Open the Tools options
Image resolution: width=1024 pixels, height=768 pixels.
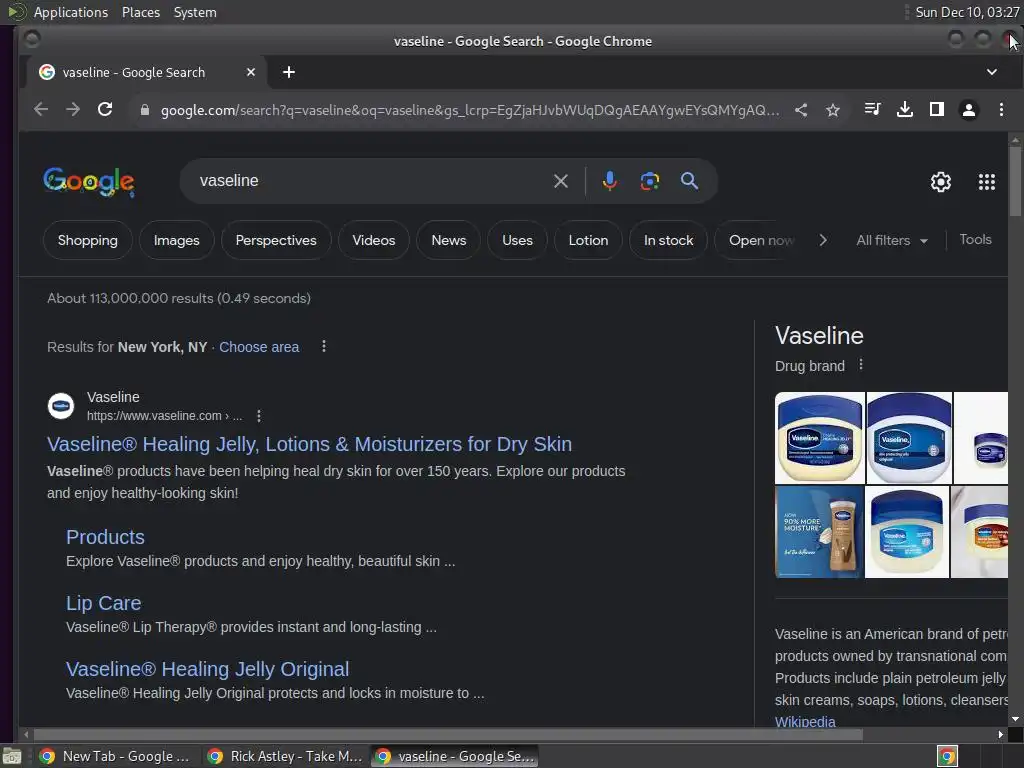pos(975,240)
